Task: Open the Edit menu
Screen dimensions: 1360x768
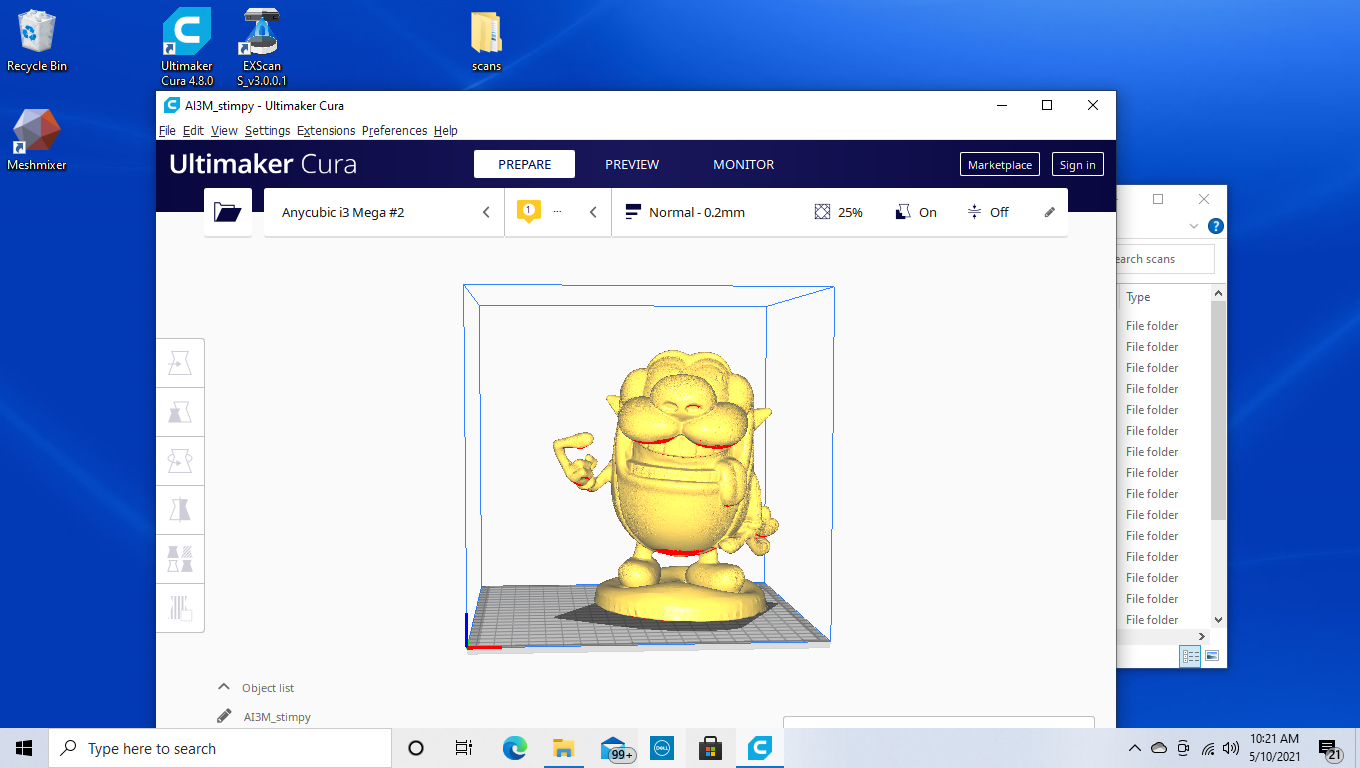Action: [193, 131]
